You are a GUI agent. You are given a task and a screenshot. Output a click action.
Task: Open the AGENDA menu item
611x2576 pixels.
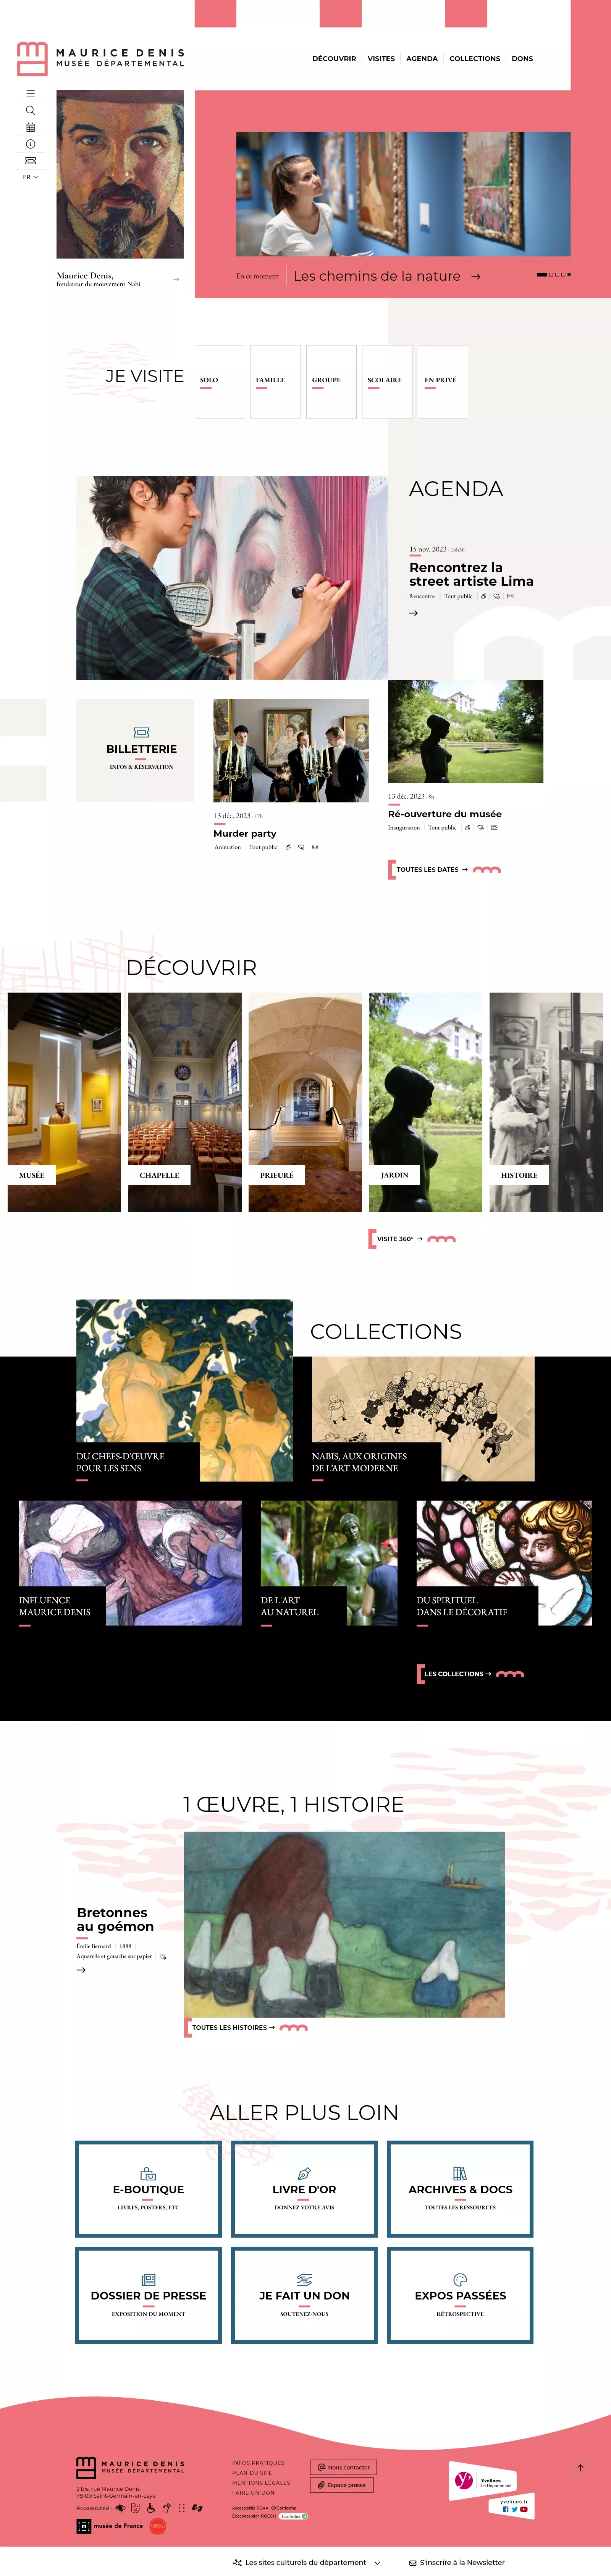(x=421, y=59)
